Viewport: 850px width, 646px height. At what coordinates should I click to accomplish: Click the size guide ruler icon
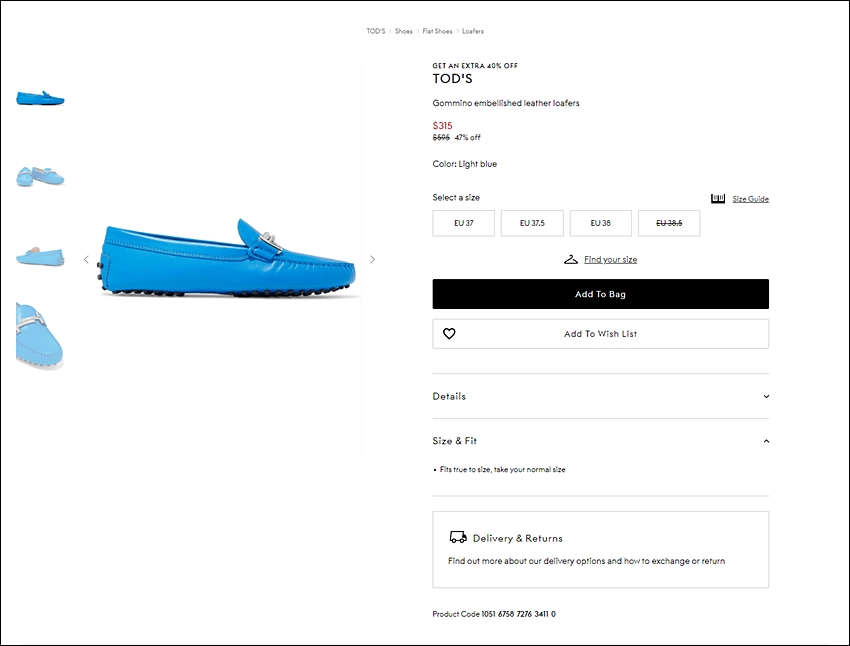pos(718,199)
